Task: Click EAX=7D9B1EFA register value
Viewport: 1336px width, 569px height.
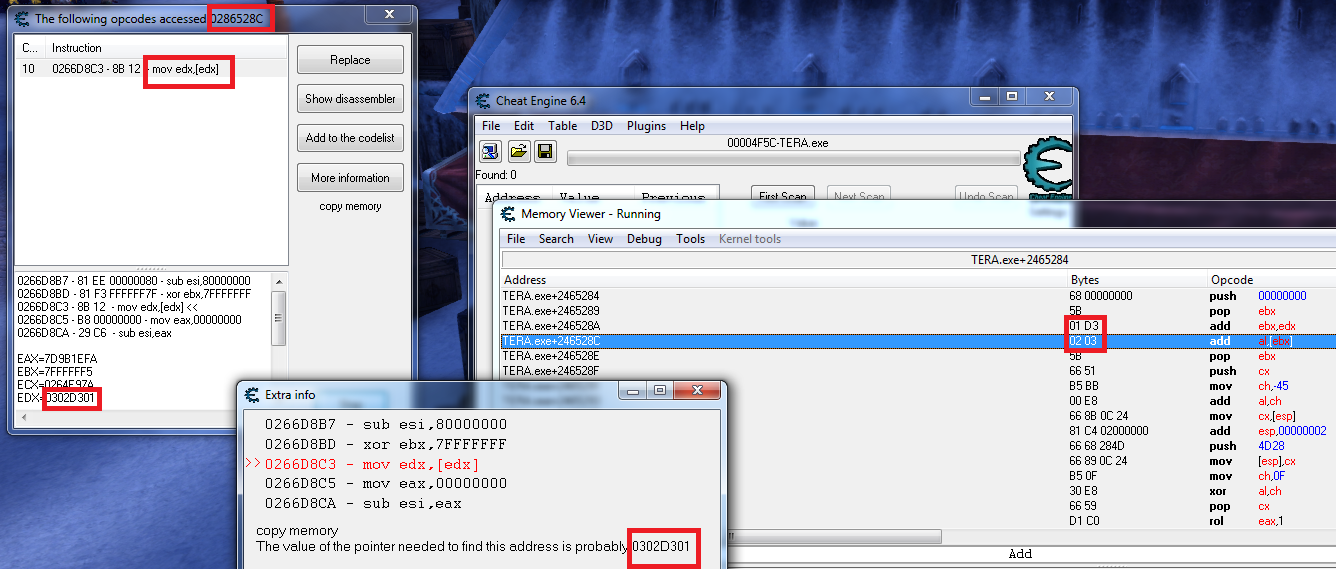Action: point(56,358)
